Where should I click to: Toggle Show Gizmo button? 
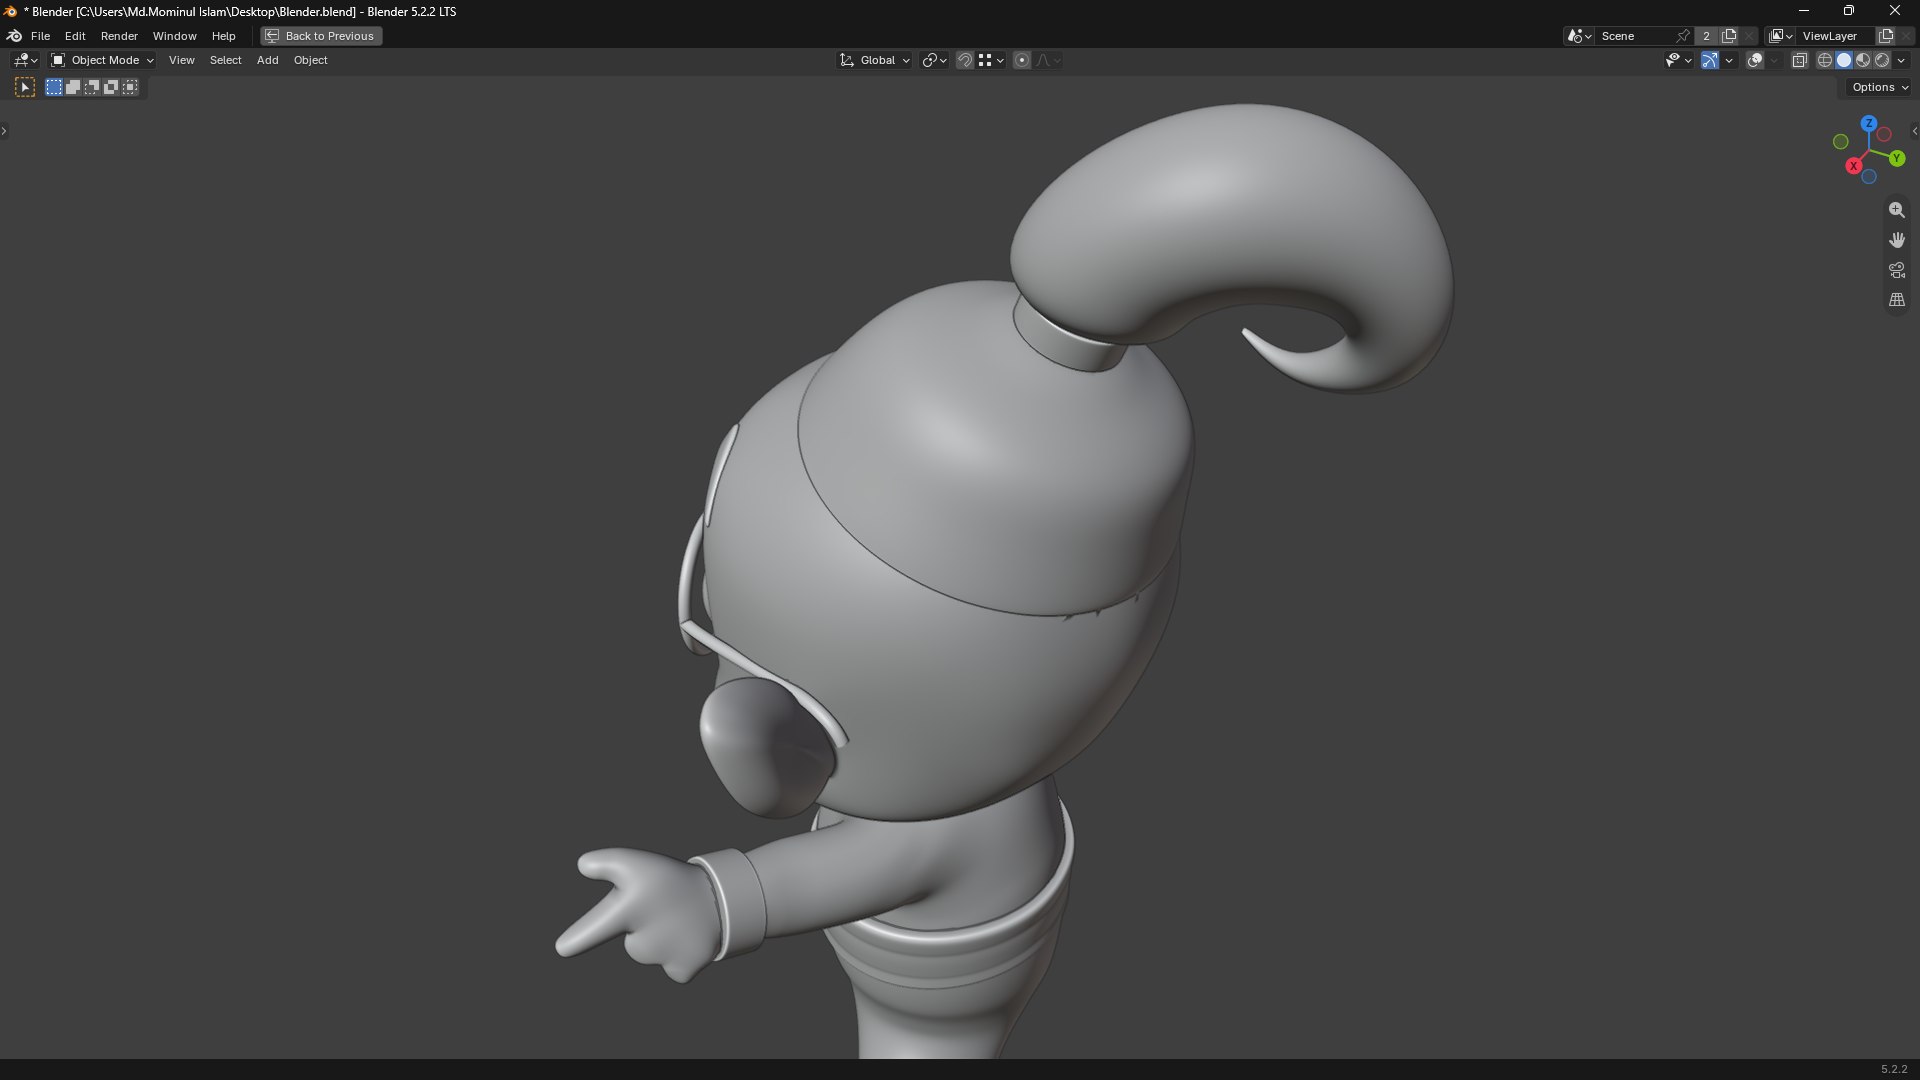tap(1710, 60)
